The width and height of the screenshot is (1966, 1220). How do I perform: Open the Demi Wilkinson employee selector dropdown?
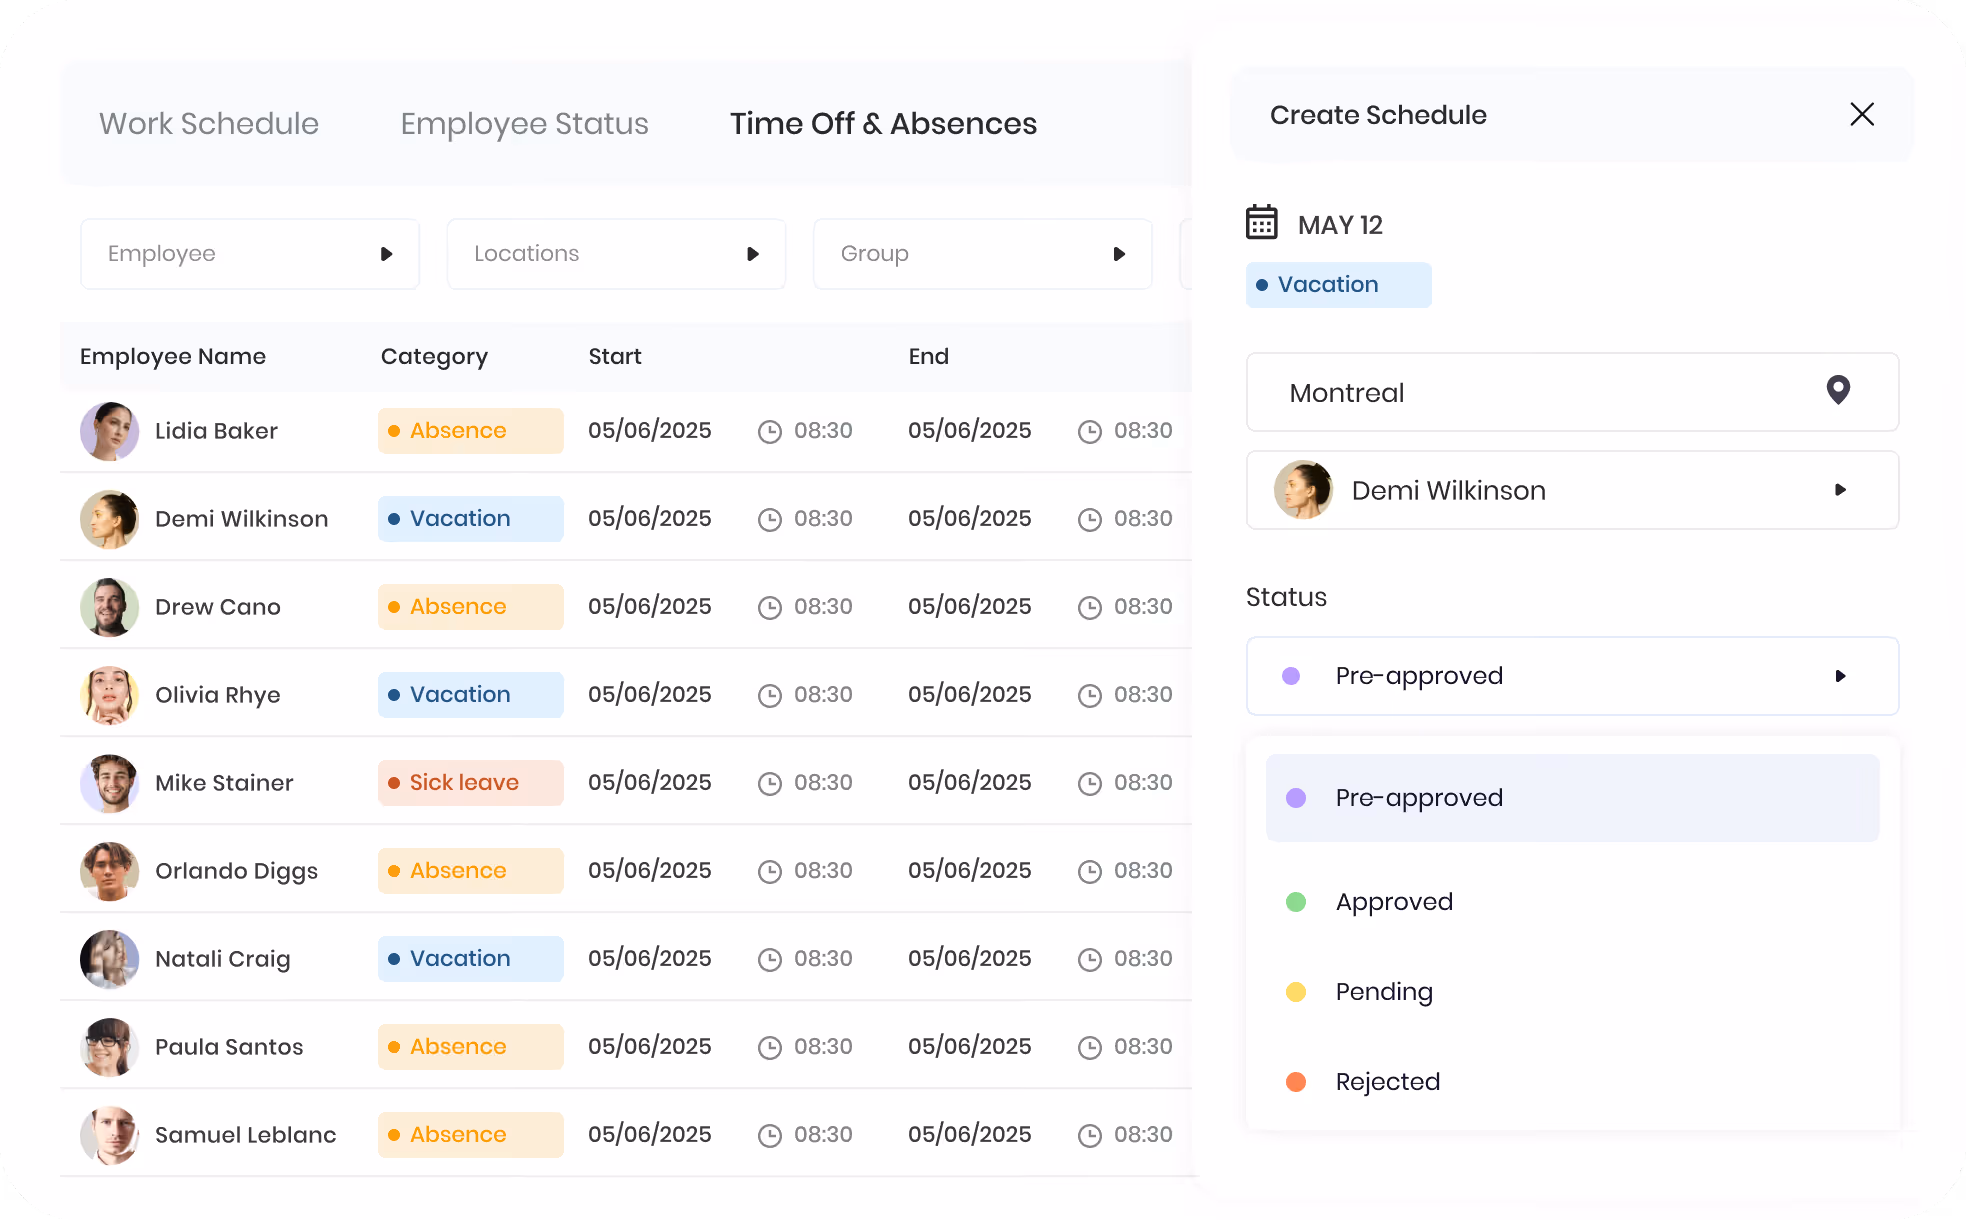pyautogui.click(x=1572, y=490)
